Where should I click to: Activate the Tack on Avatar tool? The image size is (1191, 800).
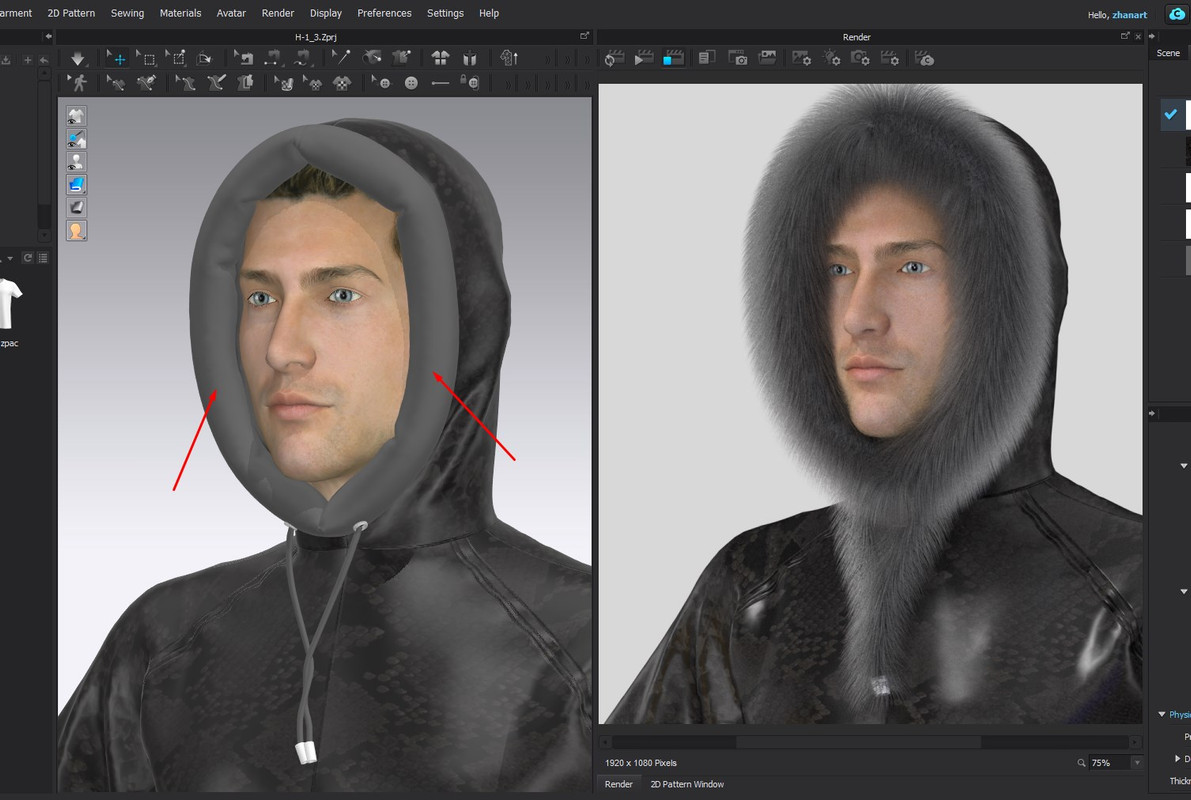(x=371, y=58)
